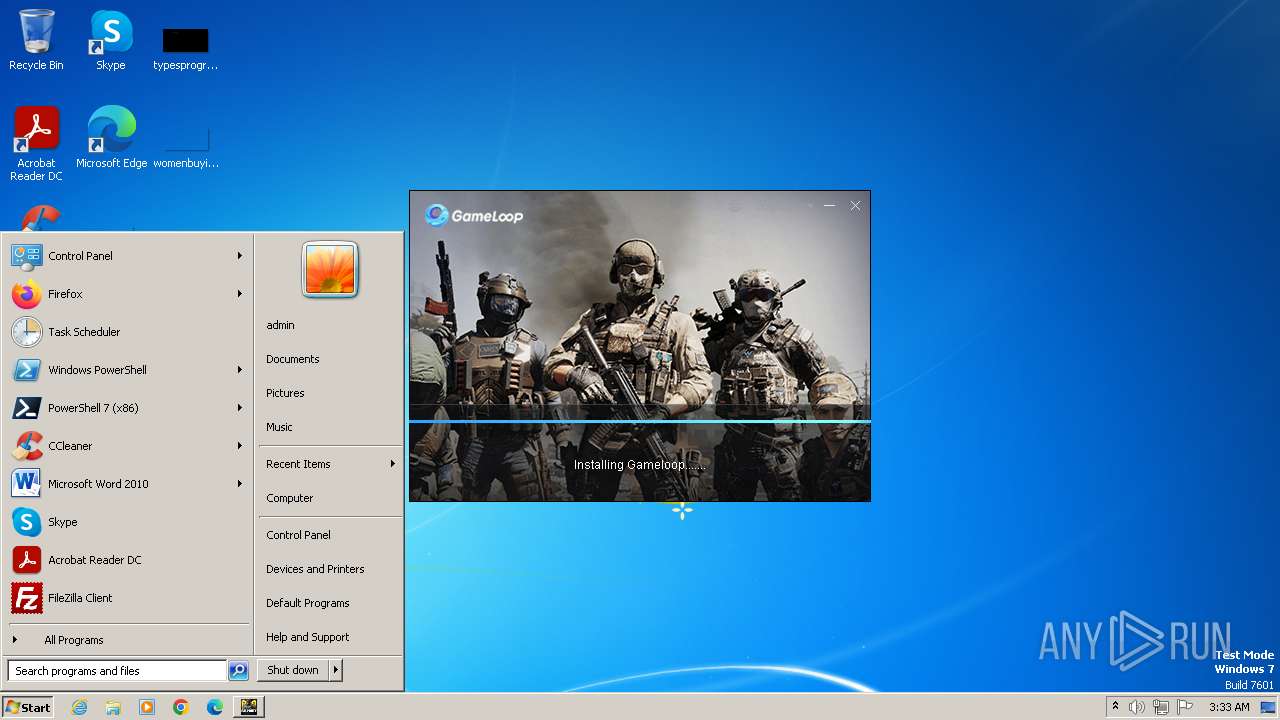Open Windows Media Player from taskbar
Viewport: 1280px width, 720px height.
click(x=147, y=707)
